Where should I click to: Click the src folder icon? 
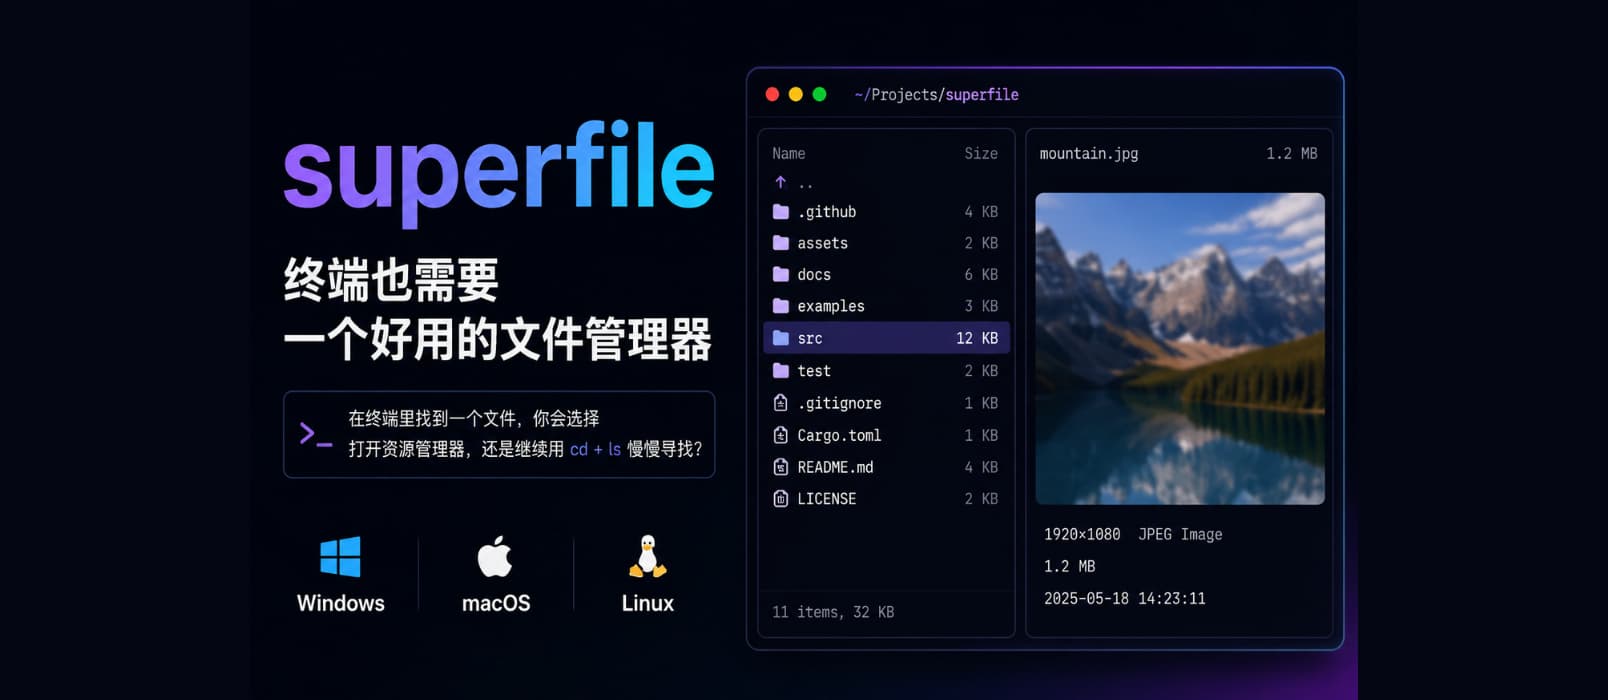(781, 338)
